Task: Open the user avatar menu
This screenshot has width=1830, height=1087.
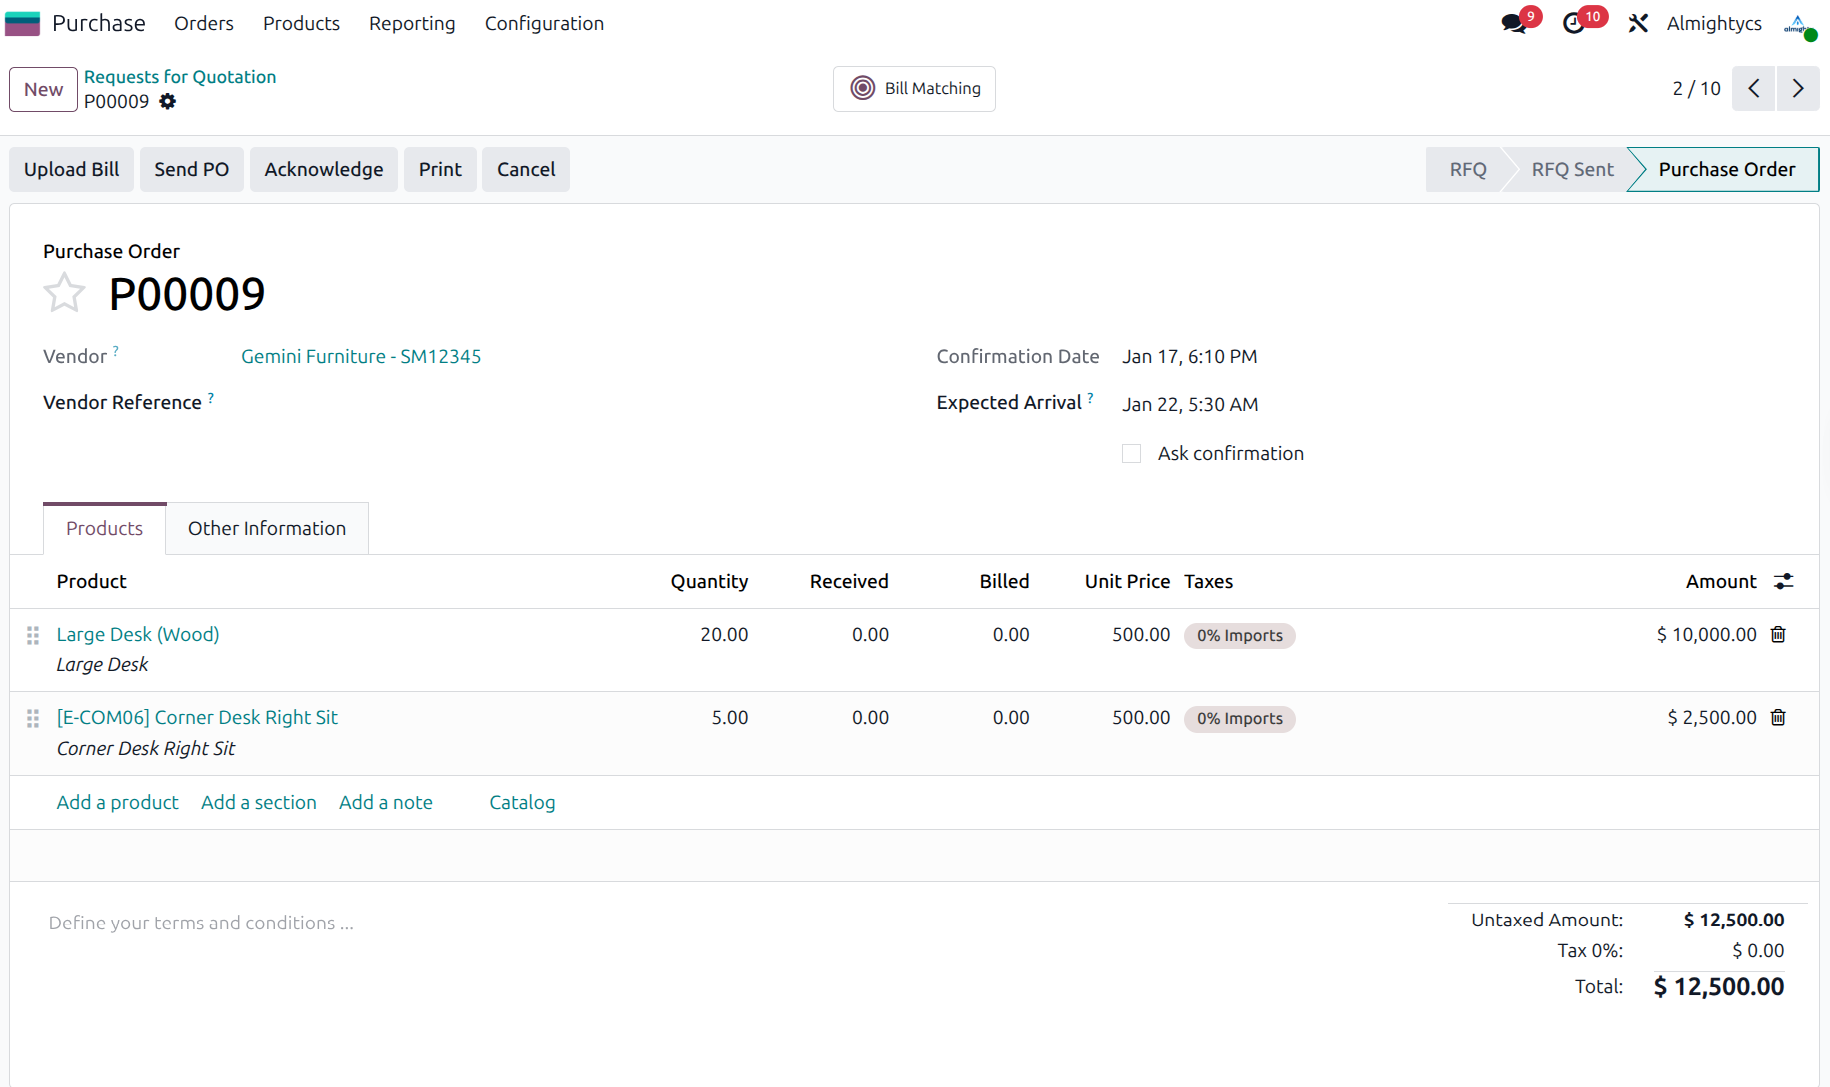Action: tap(1799, 24)
